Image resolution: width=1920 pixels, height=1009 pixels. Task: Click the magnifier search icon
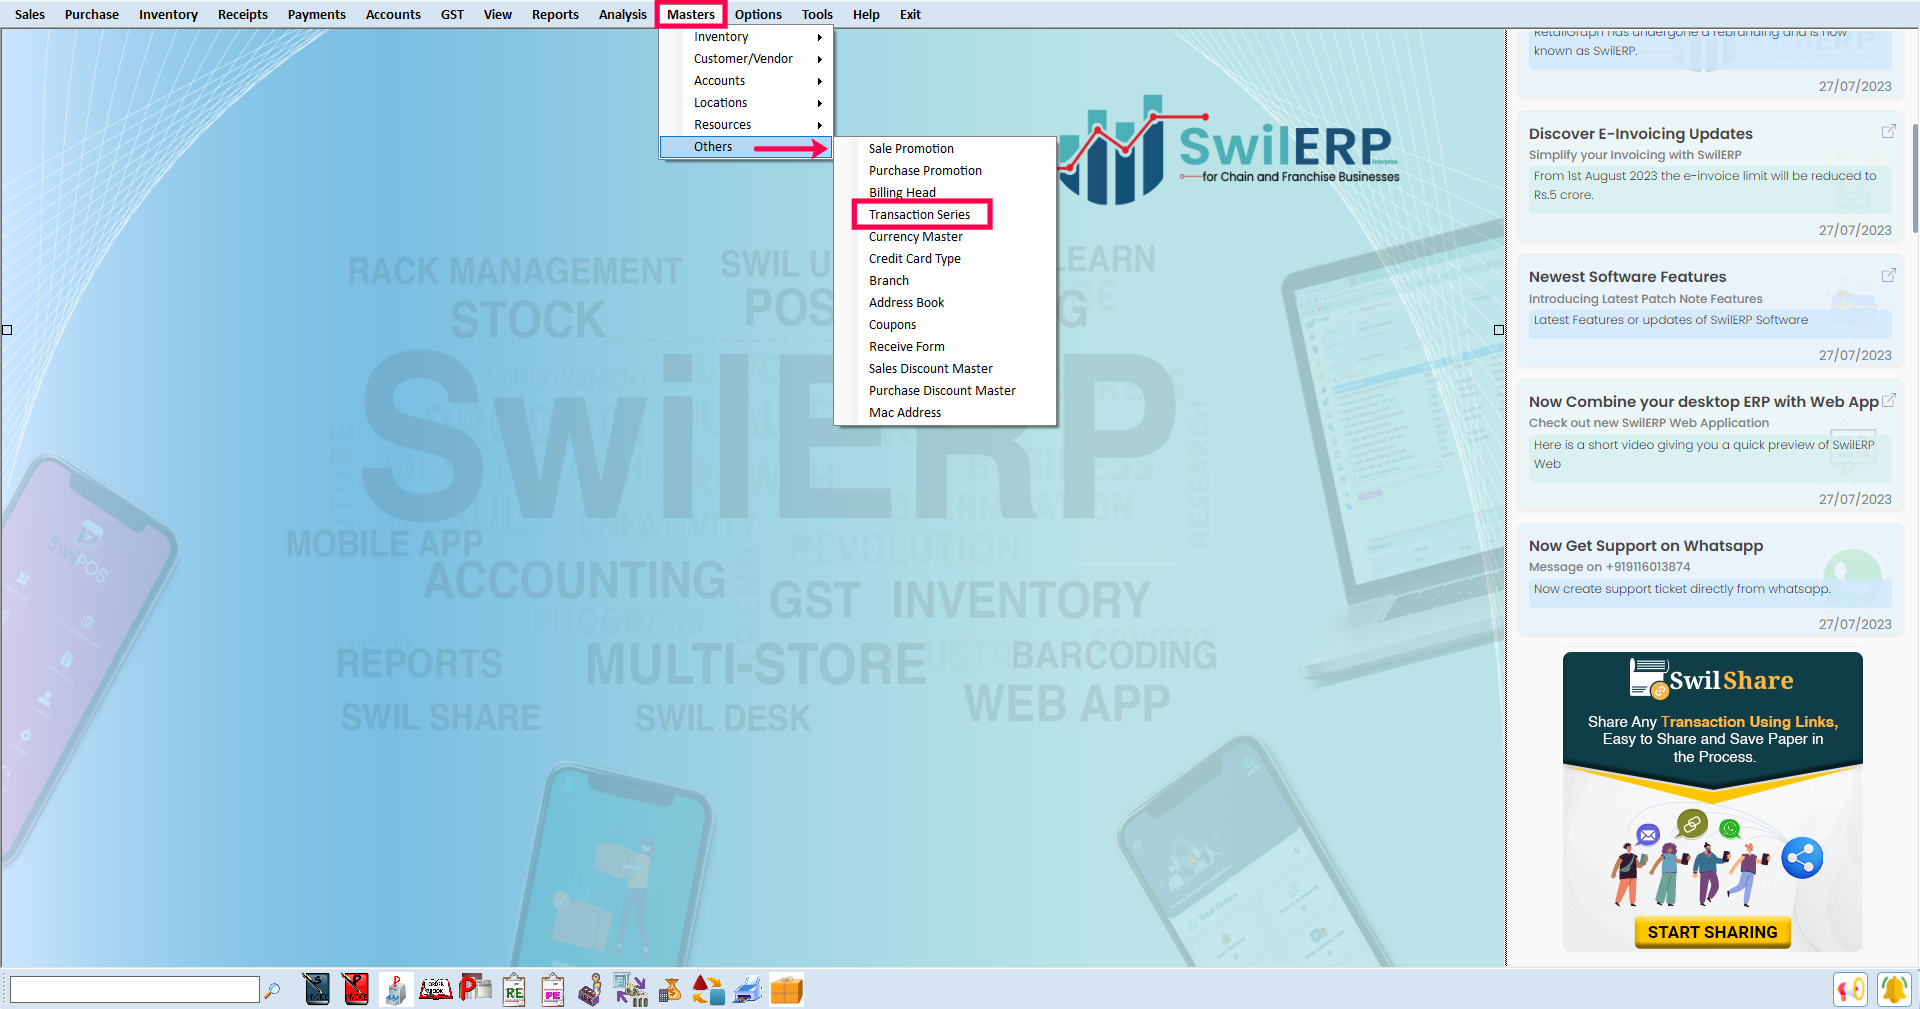pos(272,990)
